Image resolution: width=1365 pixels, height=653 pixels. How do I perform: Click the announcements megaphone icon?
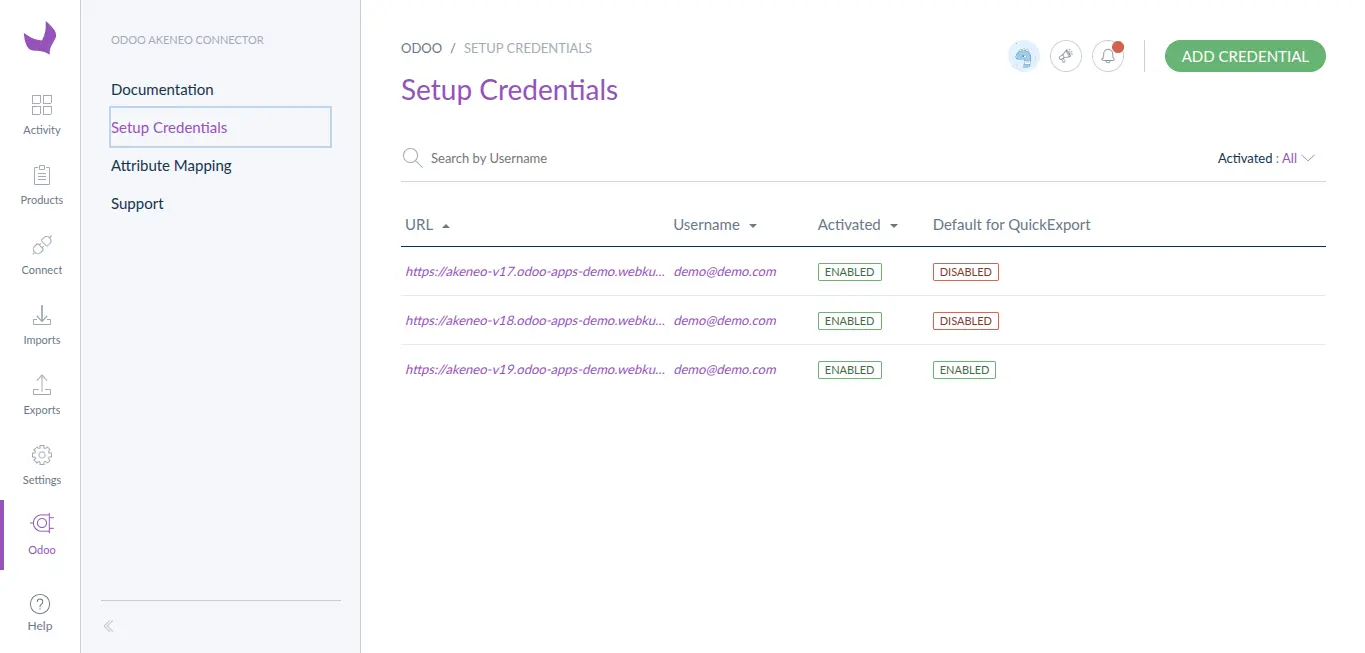[x=1065, y=56]
